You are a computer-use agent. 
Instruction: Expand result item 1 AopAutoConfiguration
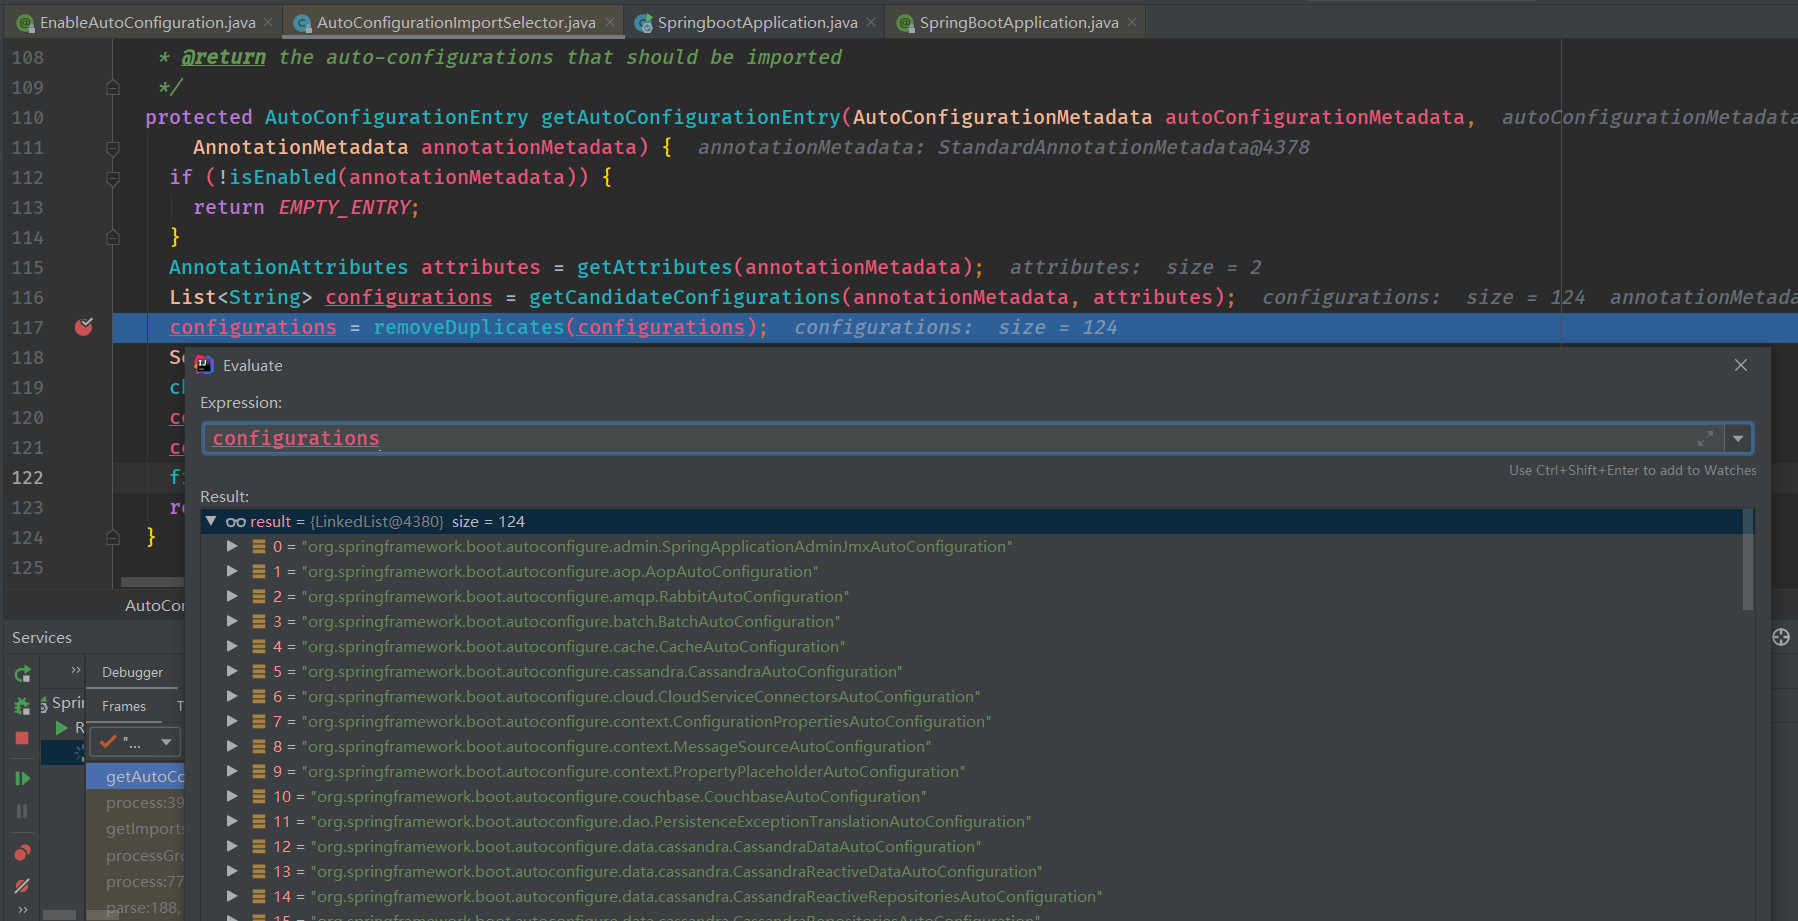point(232,571)
